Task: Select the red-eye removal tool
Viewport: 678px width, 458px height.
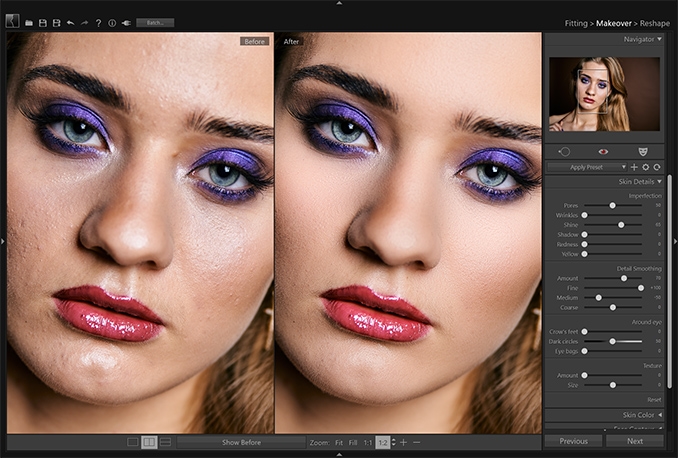Action: coord(603,151)
